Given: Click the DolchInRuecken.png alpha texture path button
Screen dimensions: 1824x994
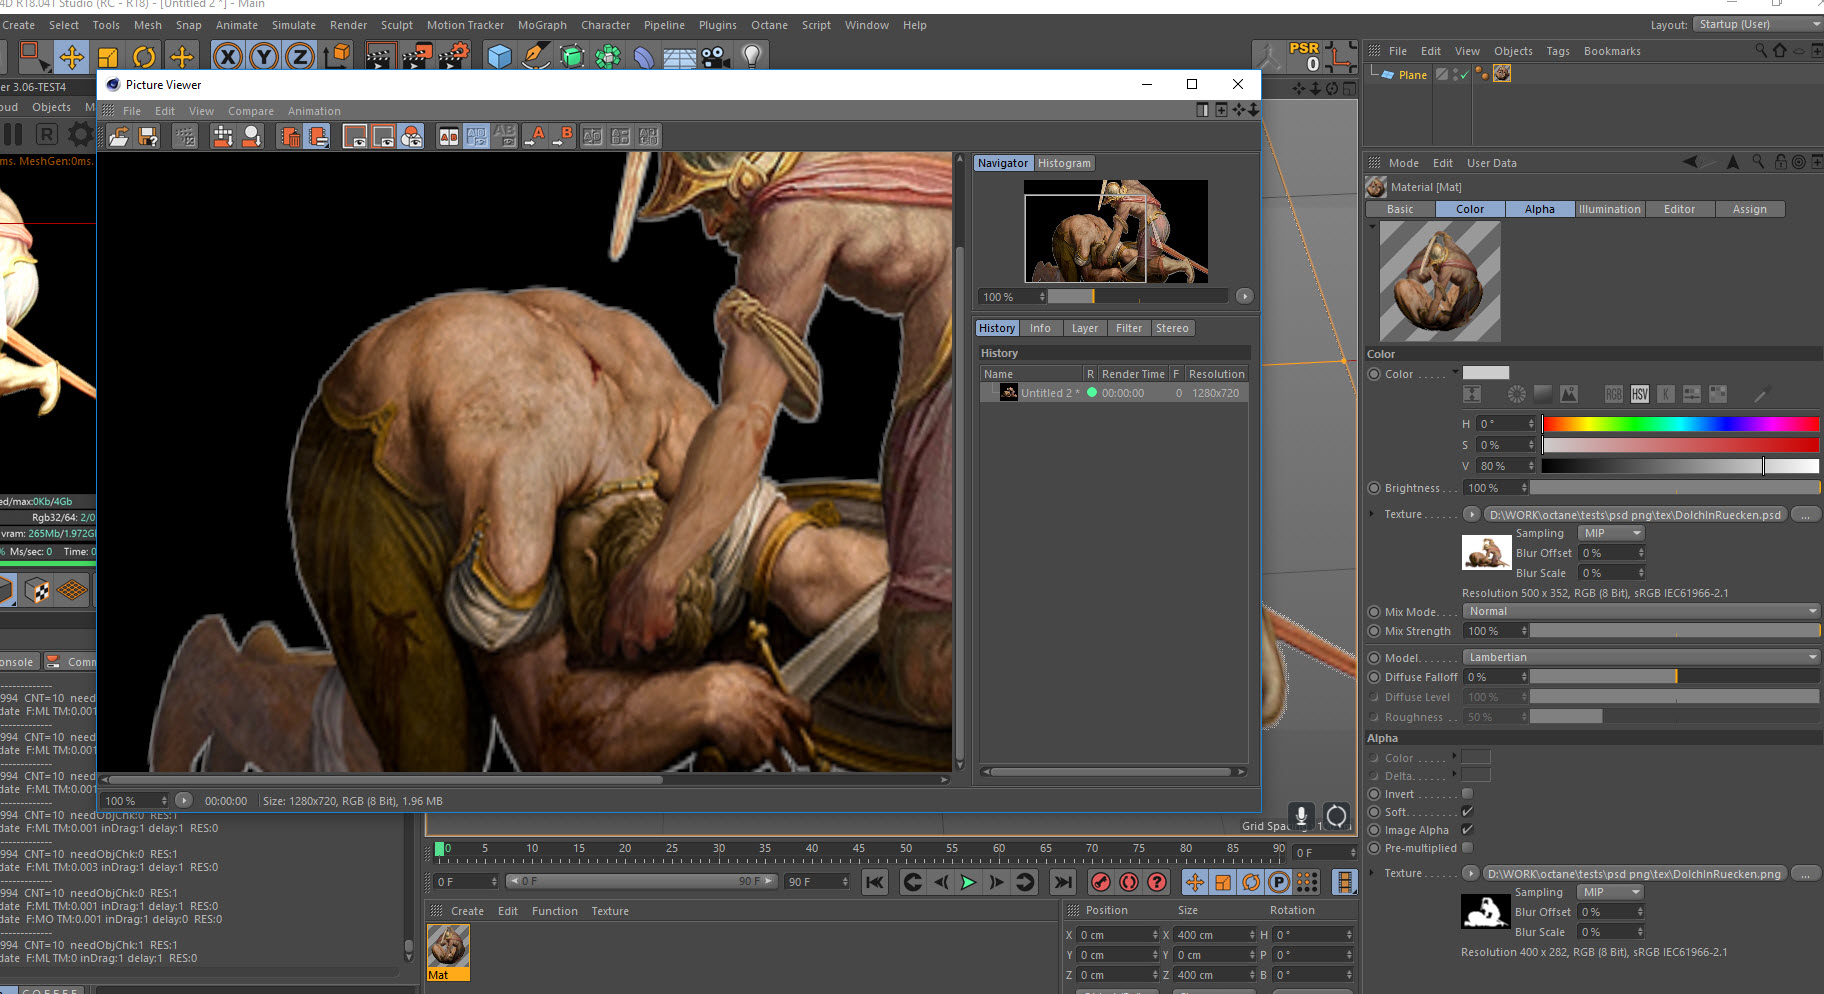Looking at the screenshot, I should pos(1635,873).
